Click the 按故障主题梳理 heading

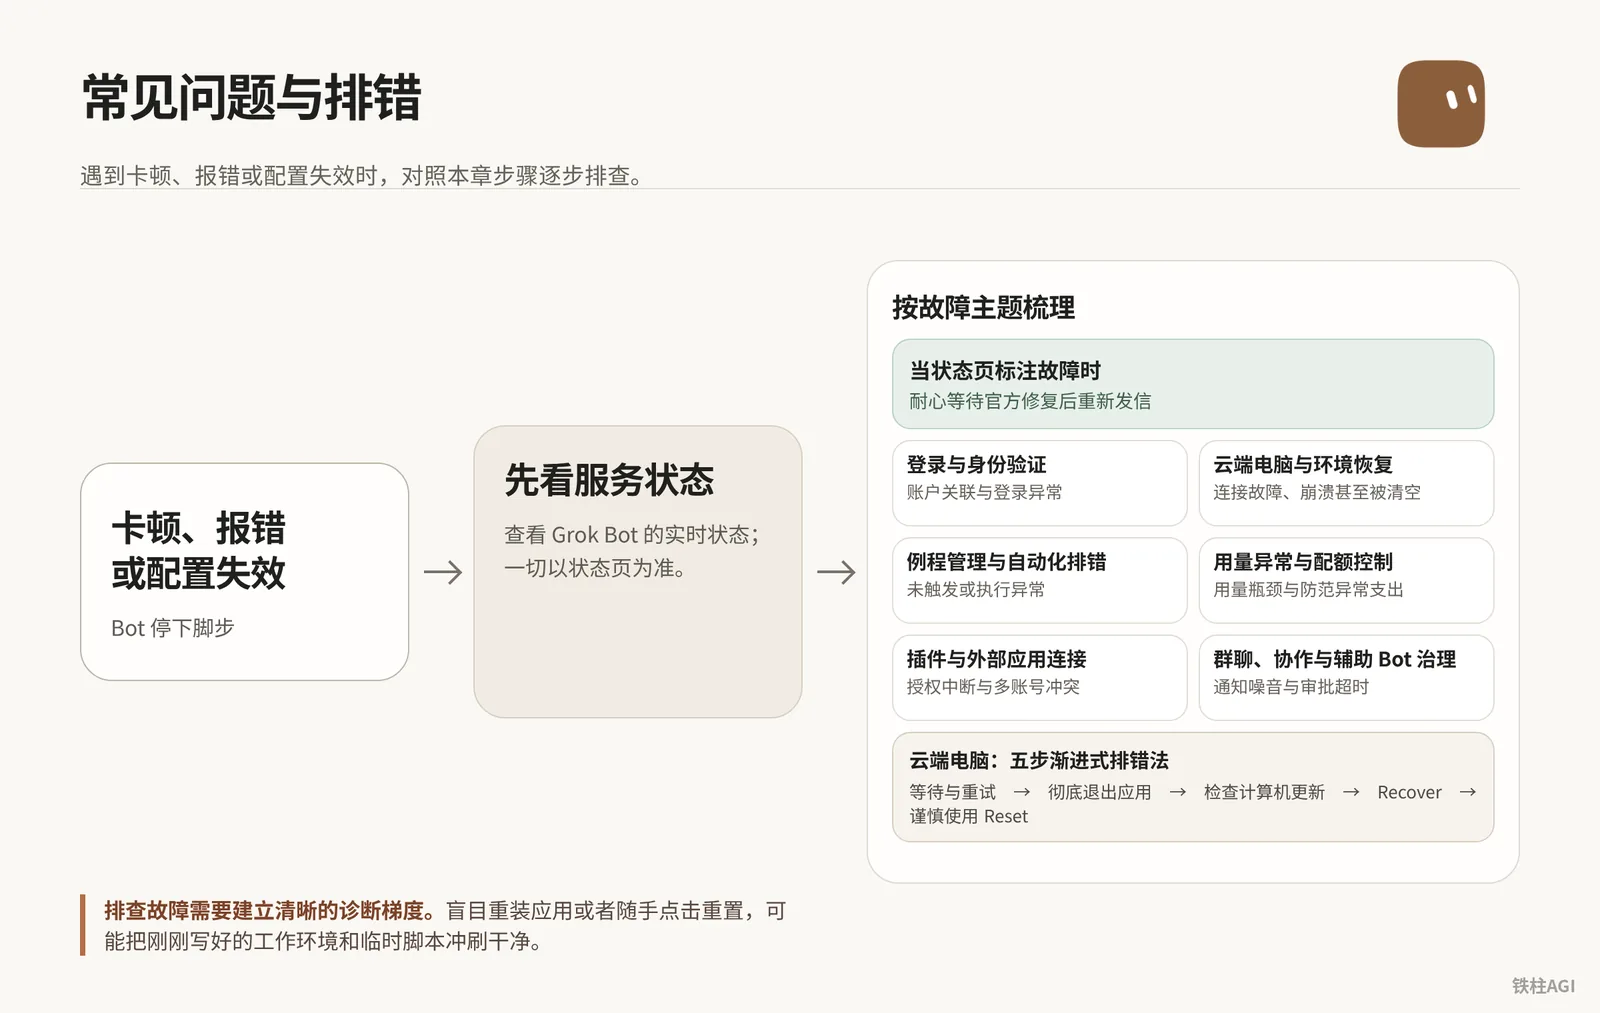(984, 308)
